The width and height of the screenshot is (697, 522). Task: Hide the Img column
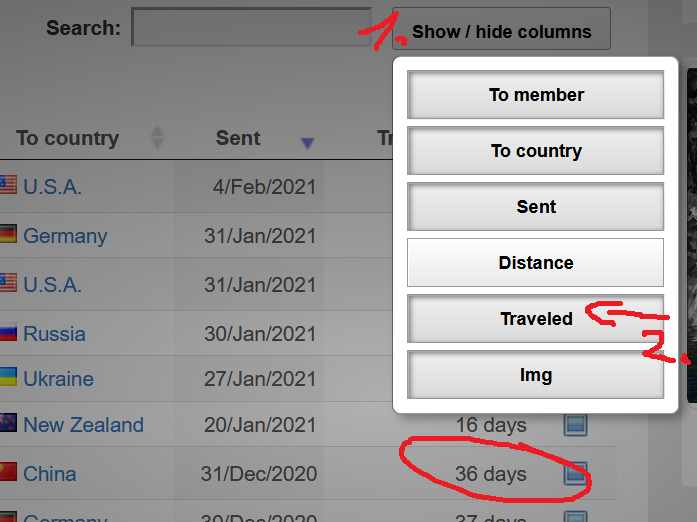coord(536,375)
